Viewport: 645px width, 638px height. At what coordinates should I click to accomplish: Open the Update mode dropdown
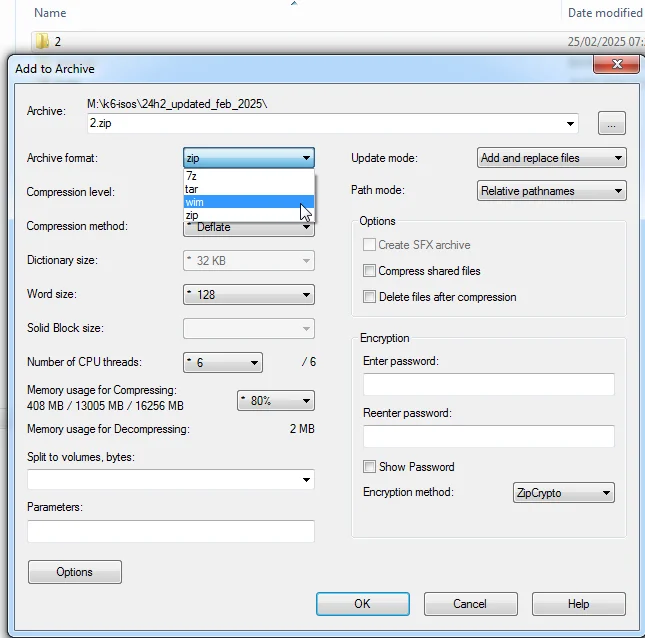[551, 158]
